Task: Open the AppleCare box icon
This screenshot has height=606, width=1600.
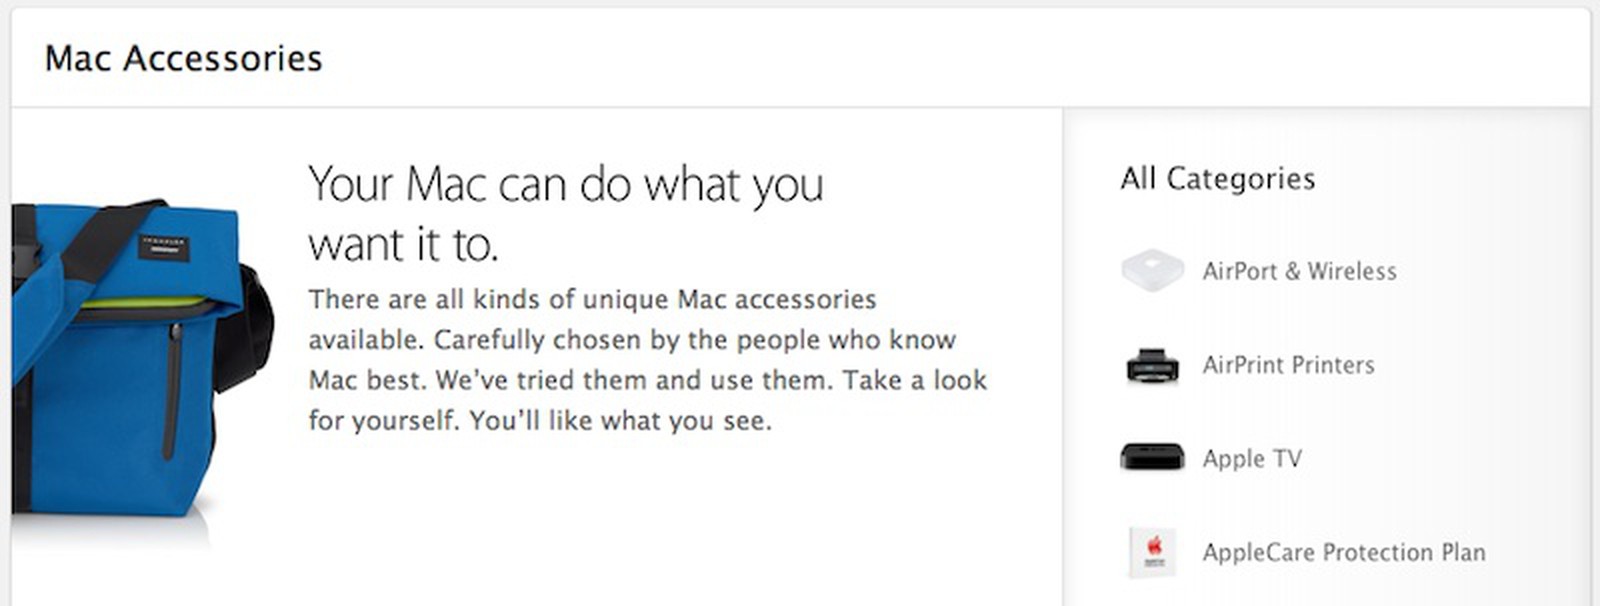Action: (x=1152, y=552)
